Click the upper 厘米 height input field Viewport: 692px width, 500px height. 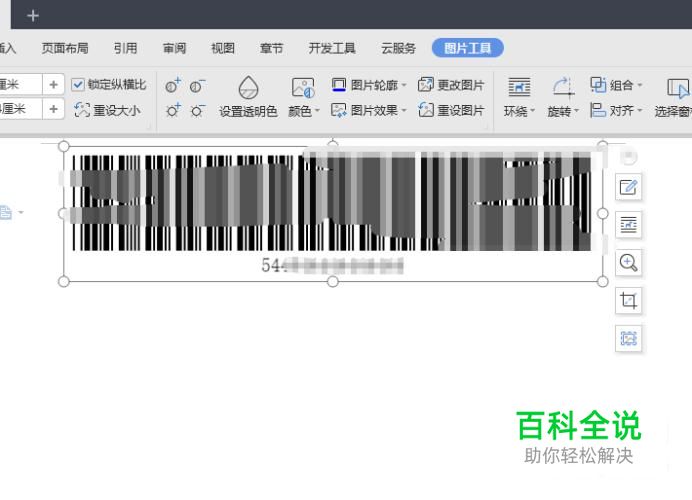click(20, 84)
